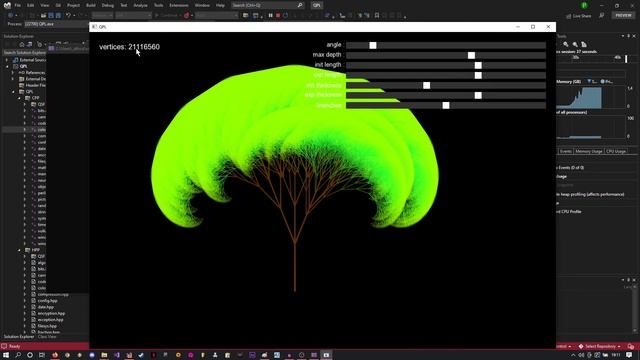Open Task View from taskbar
Screen dimensions: 640x360
click(42, 355)
